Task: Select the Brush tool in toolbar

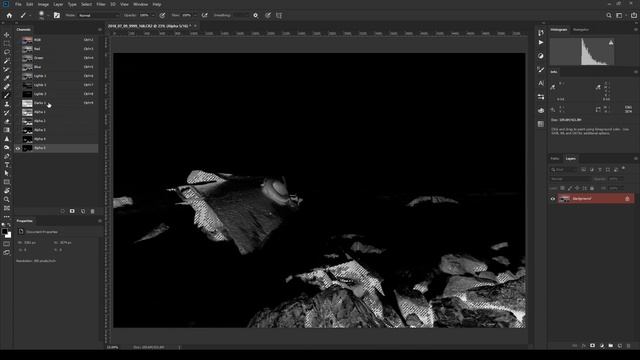Action: click(x=7, y=95)
